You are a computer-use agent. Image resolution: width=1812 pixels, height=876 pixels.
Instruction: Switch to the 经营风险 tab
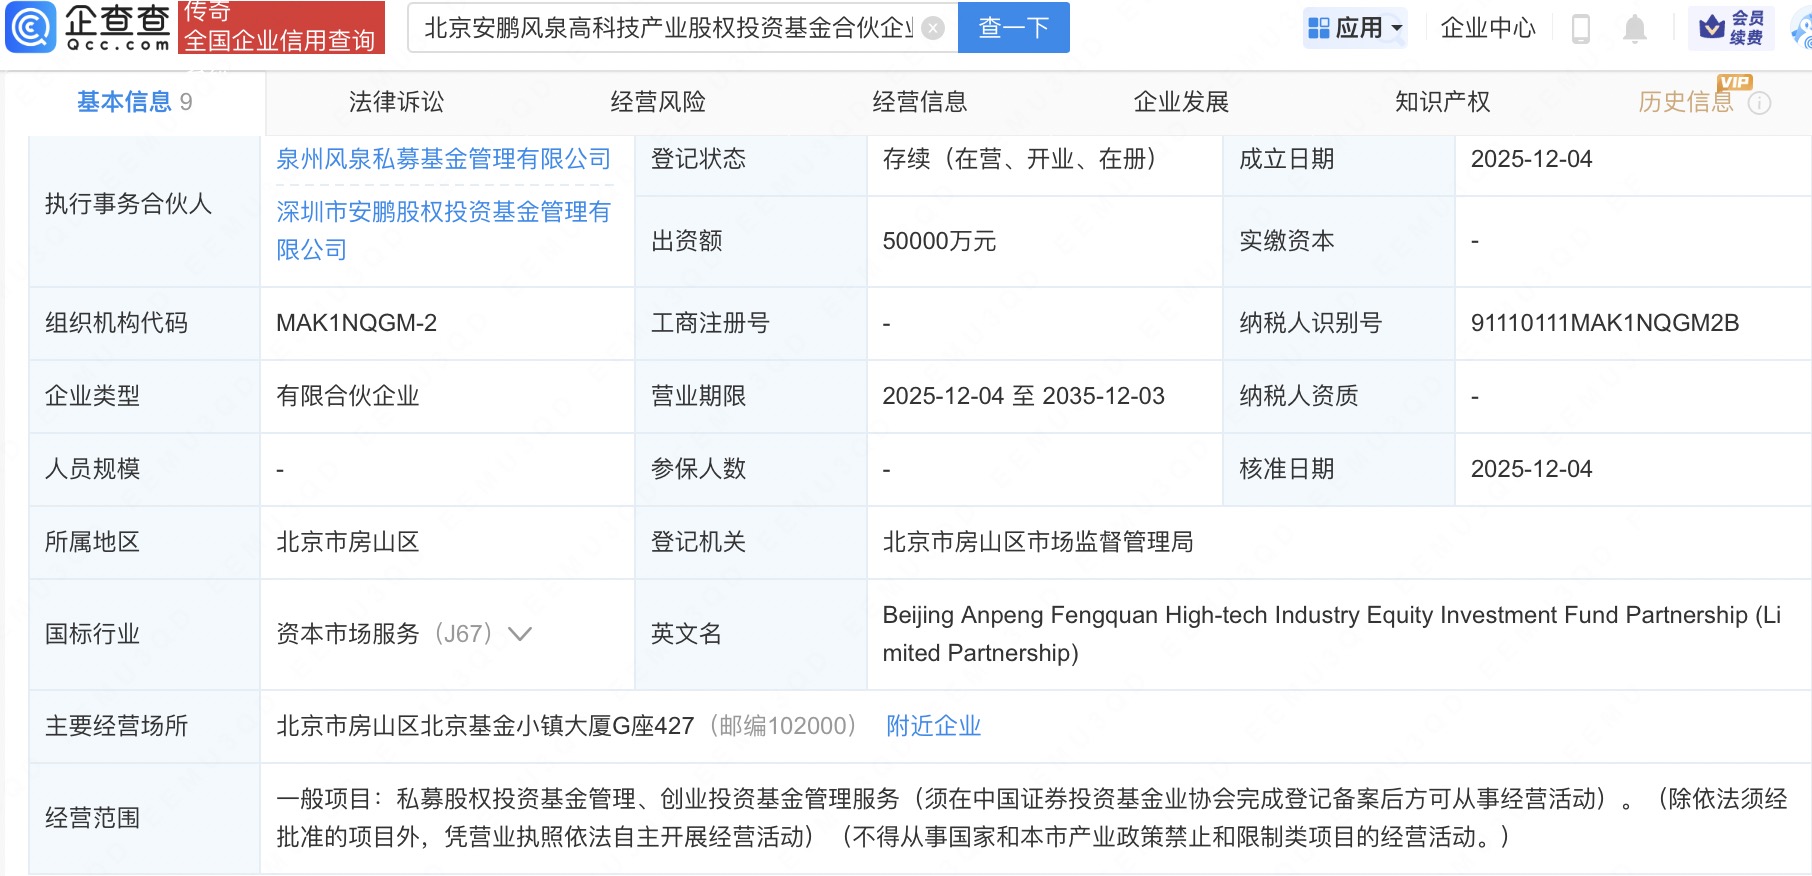(658, 102)
